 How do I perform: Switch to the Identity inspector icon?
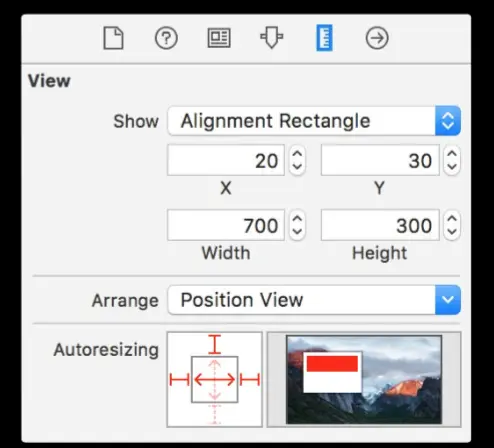(x=219, y=38)
